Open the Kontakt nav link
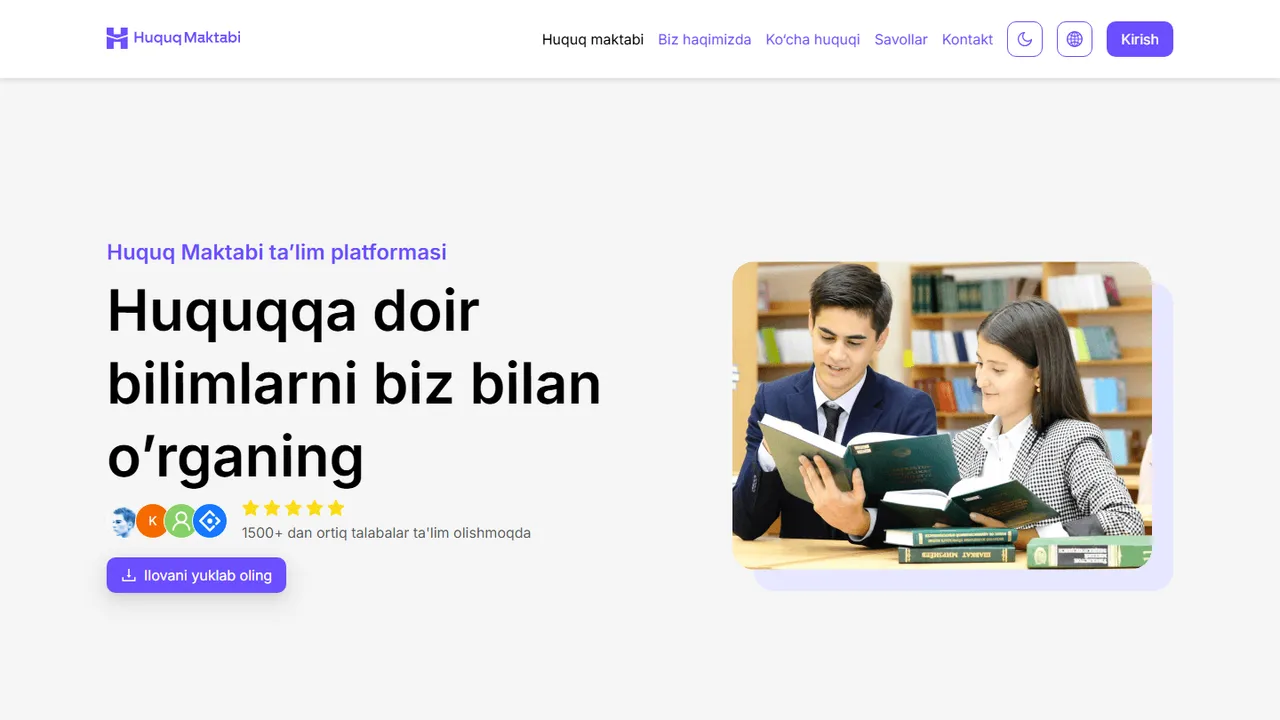 pos(968,40)
